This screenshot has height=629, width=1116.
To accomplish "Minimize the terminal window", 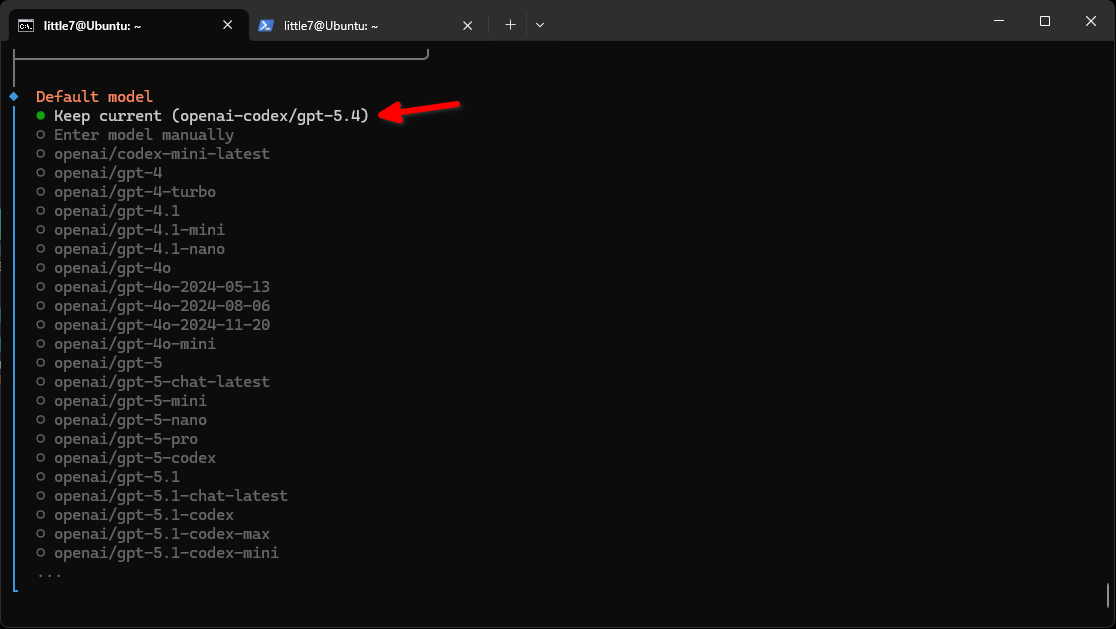I will click(x=998, y=21).
